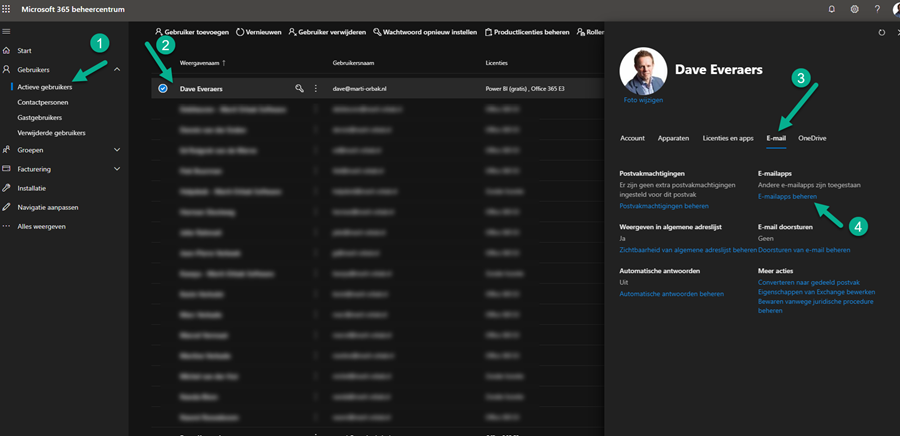Select the E-mail tab
900x436 pixels.
click(776, 138)
